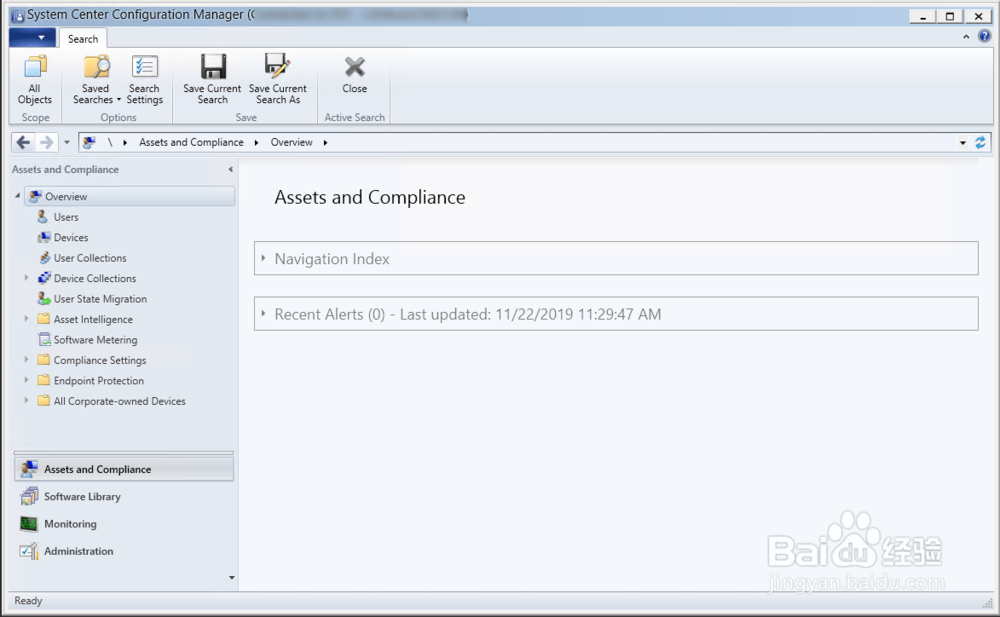Click the Save Current Search icon
Screen dimensions: 1000x617
(x=213, y=66)
